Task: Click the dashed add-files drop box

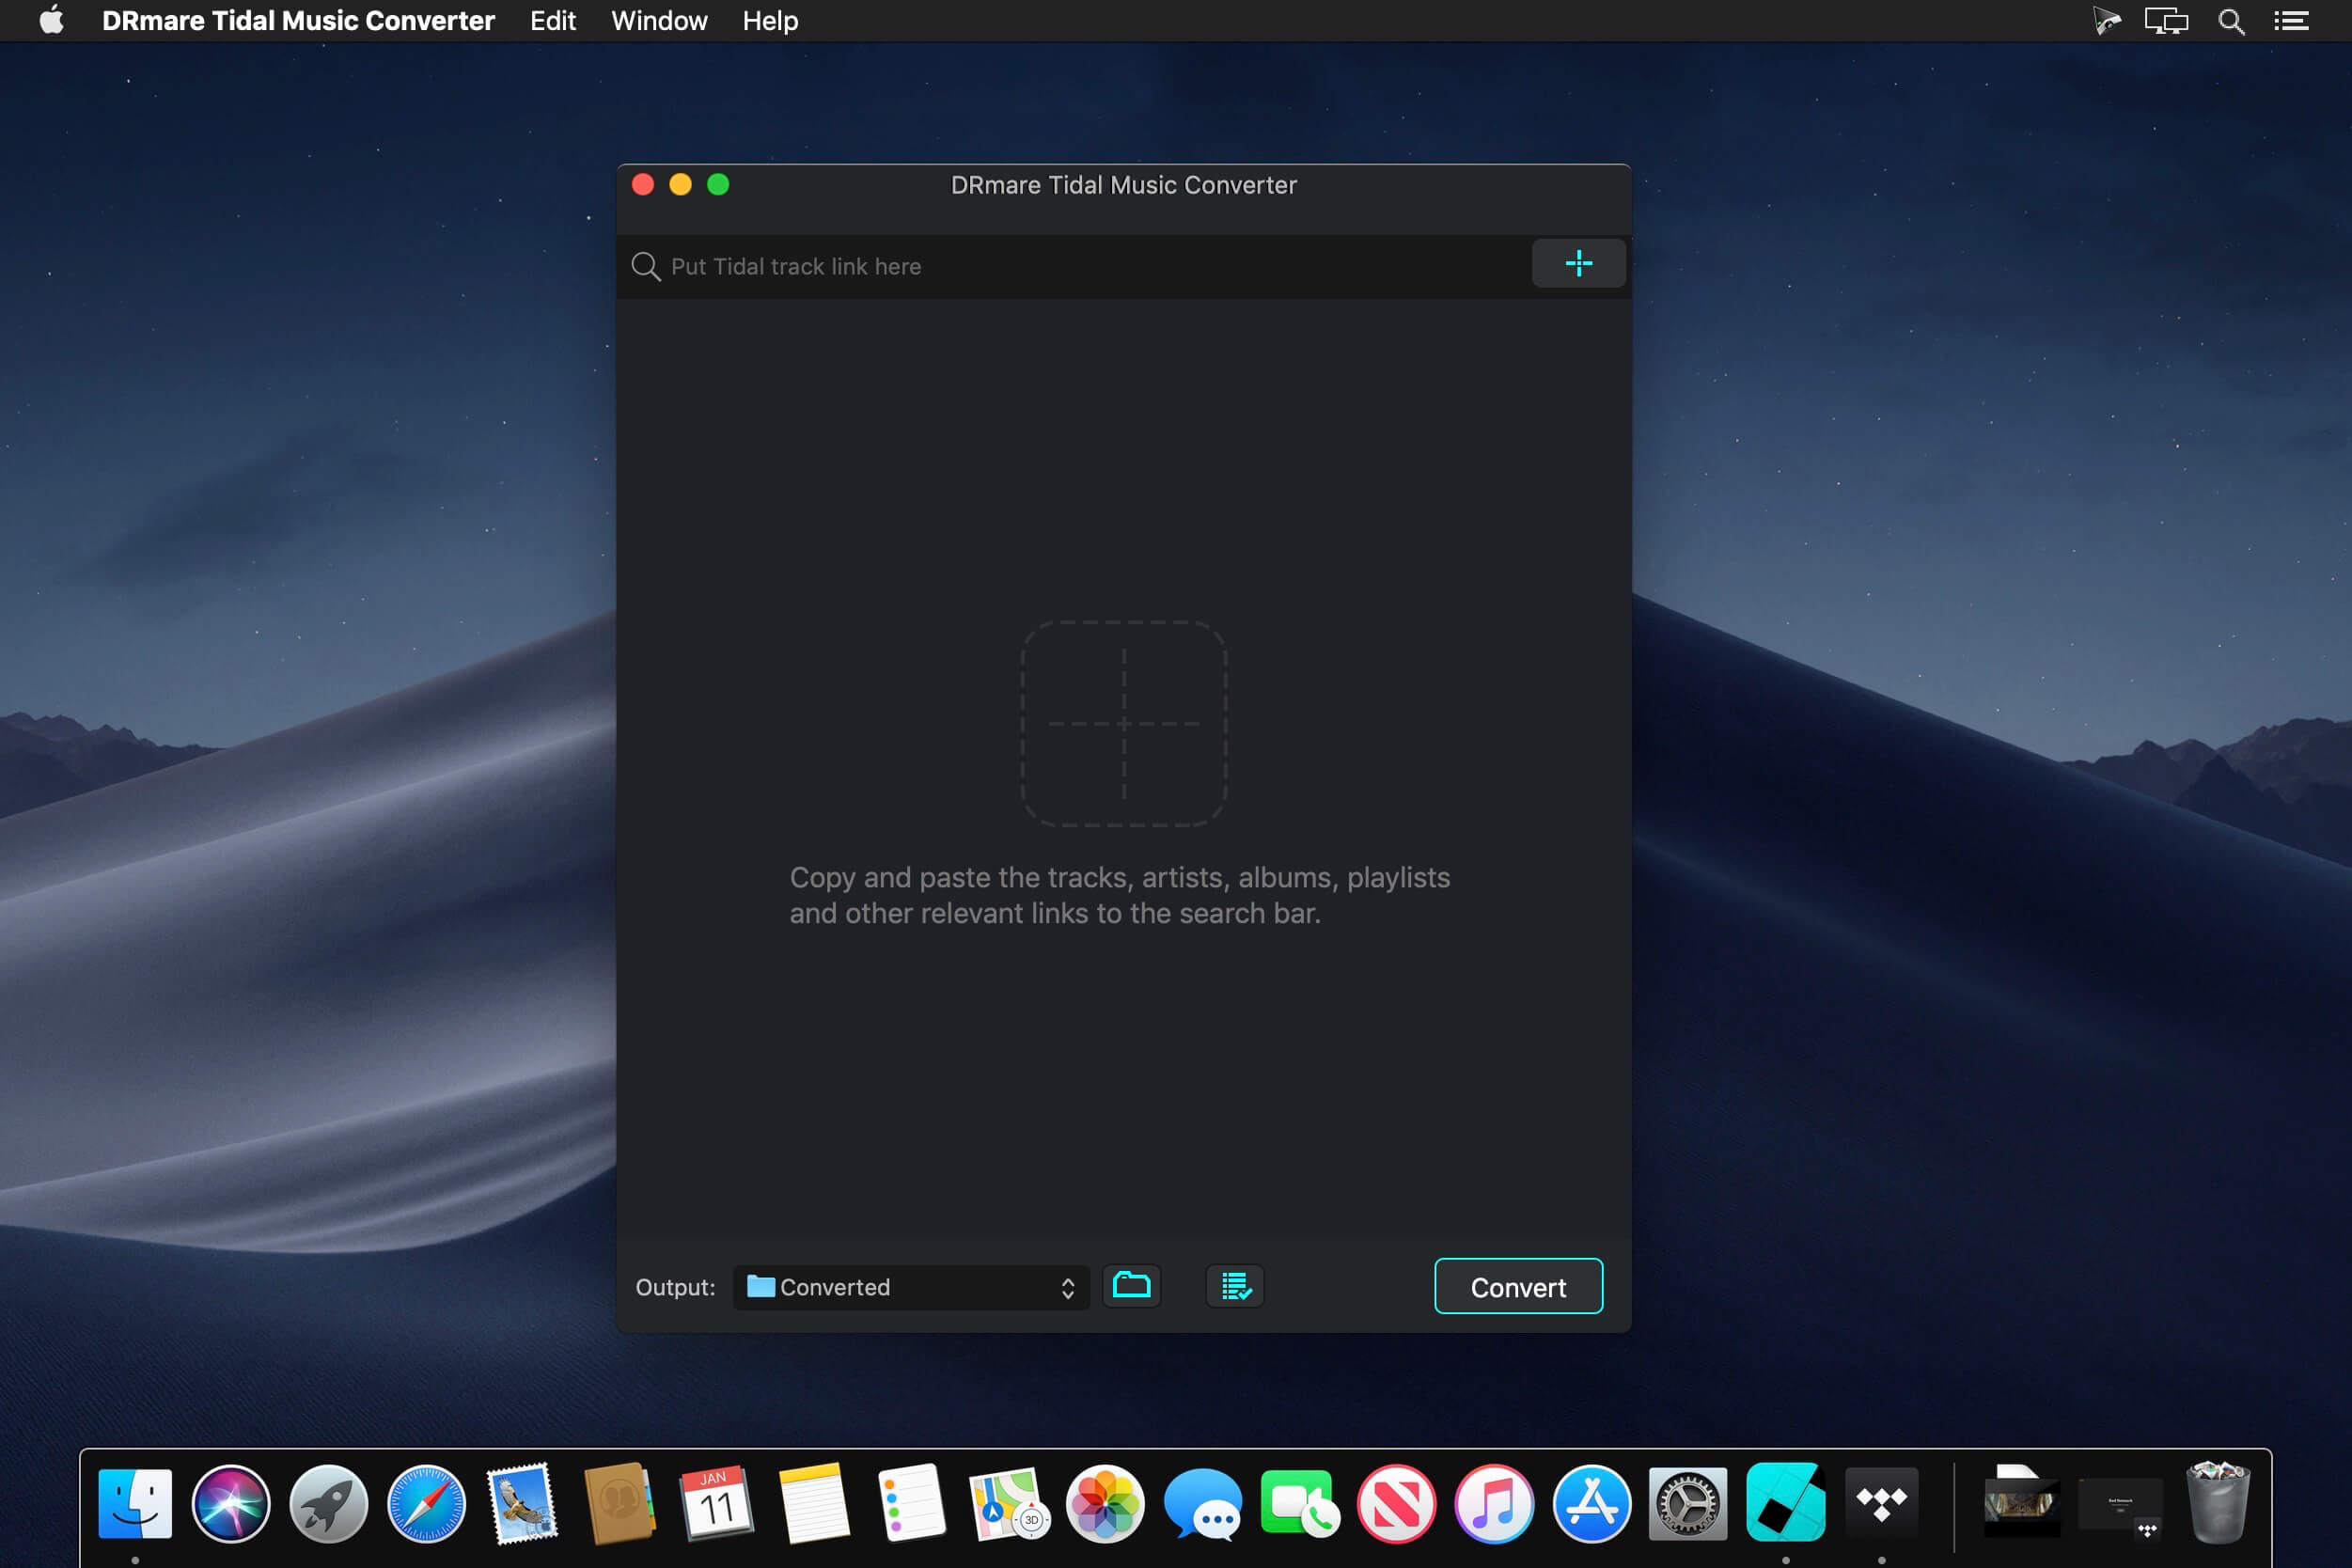Action: 1123,723
